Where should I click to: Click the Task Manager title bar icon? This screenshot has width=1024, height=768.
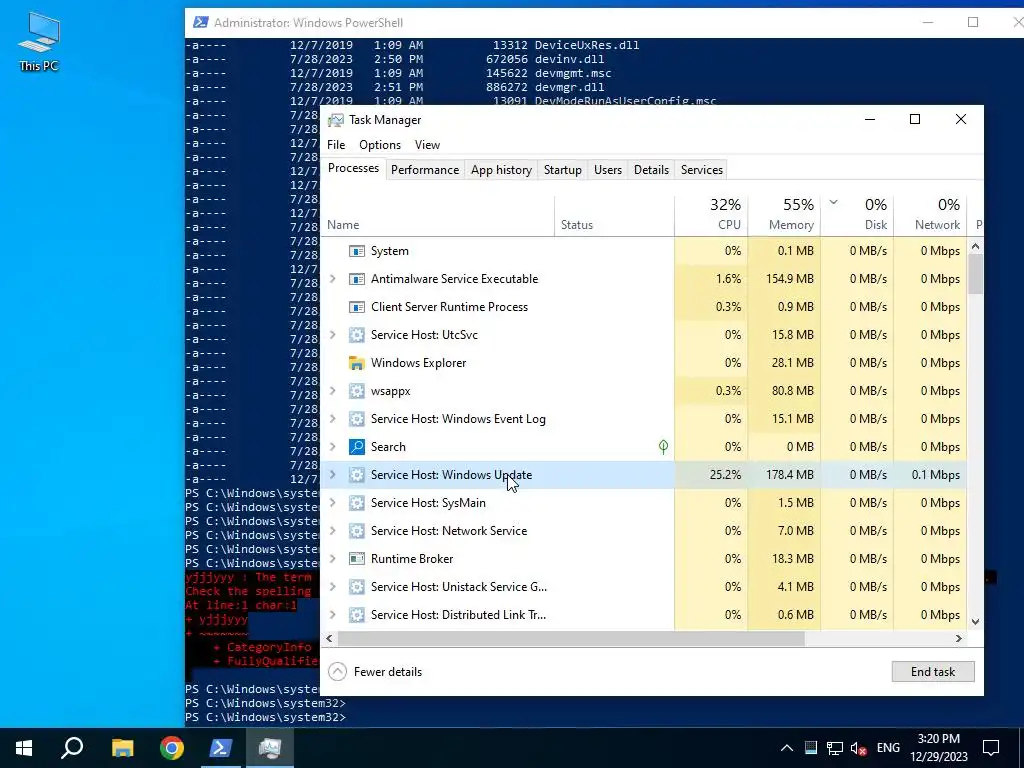pyautogui.click(x=336, y=120)
